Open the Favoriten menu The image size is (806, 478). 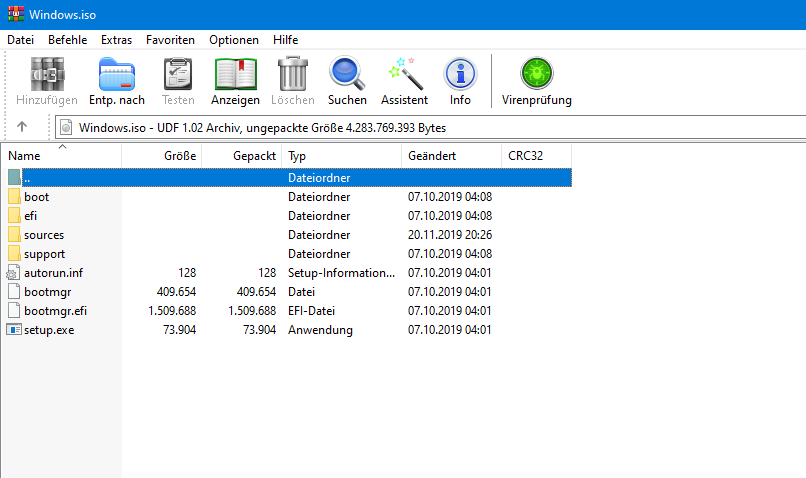[170, 40]
